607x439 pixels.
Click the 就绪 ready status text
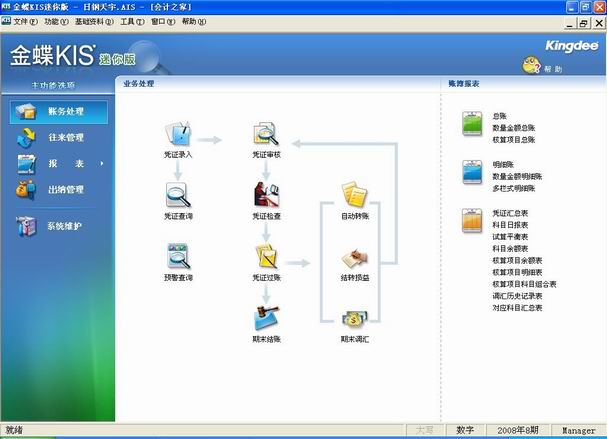(x=14, y=430)
